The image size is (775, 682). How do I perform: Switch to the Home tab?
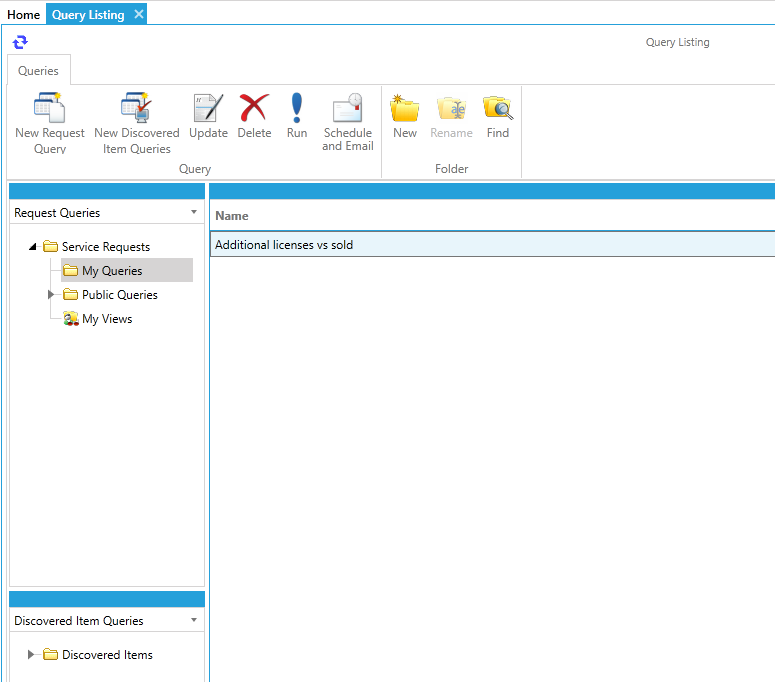tap(23, 15)
